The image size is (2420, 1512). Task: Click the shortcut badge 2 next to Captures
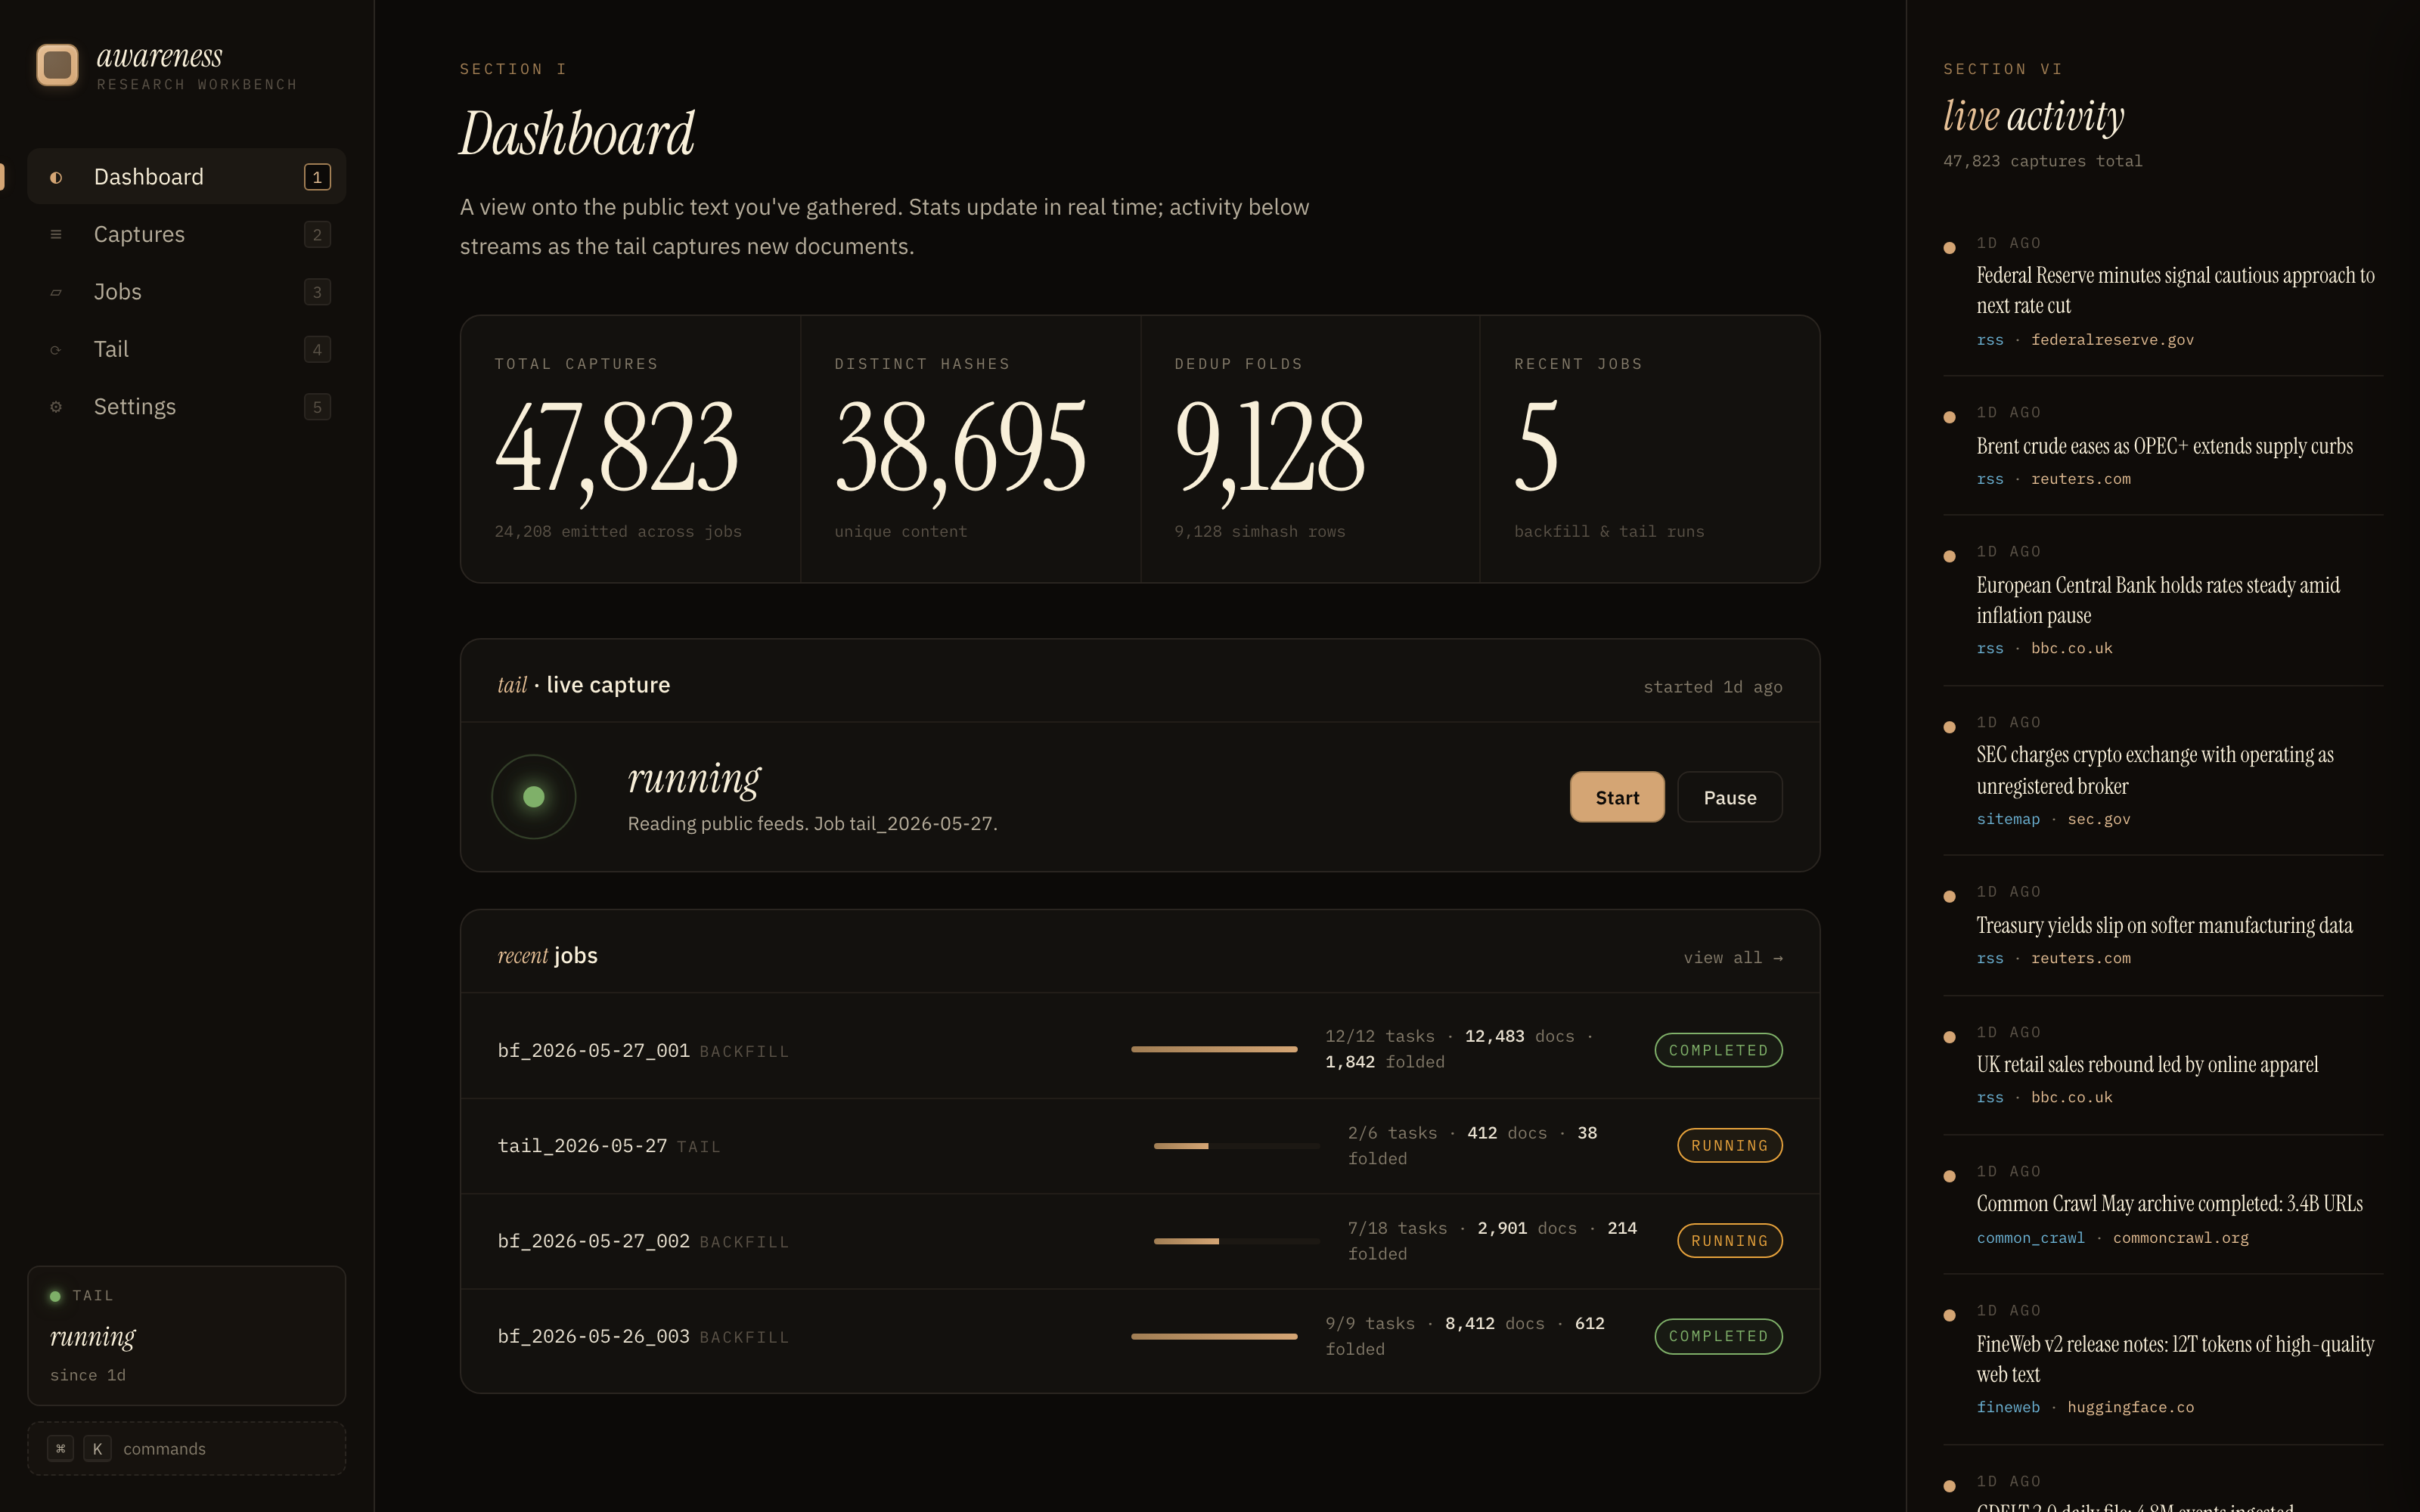[x=317, y=234]
